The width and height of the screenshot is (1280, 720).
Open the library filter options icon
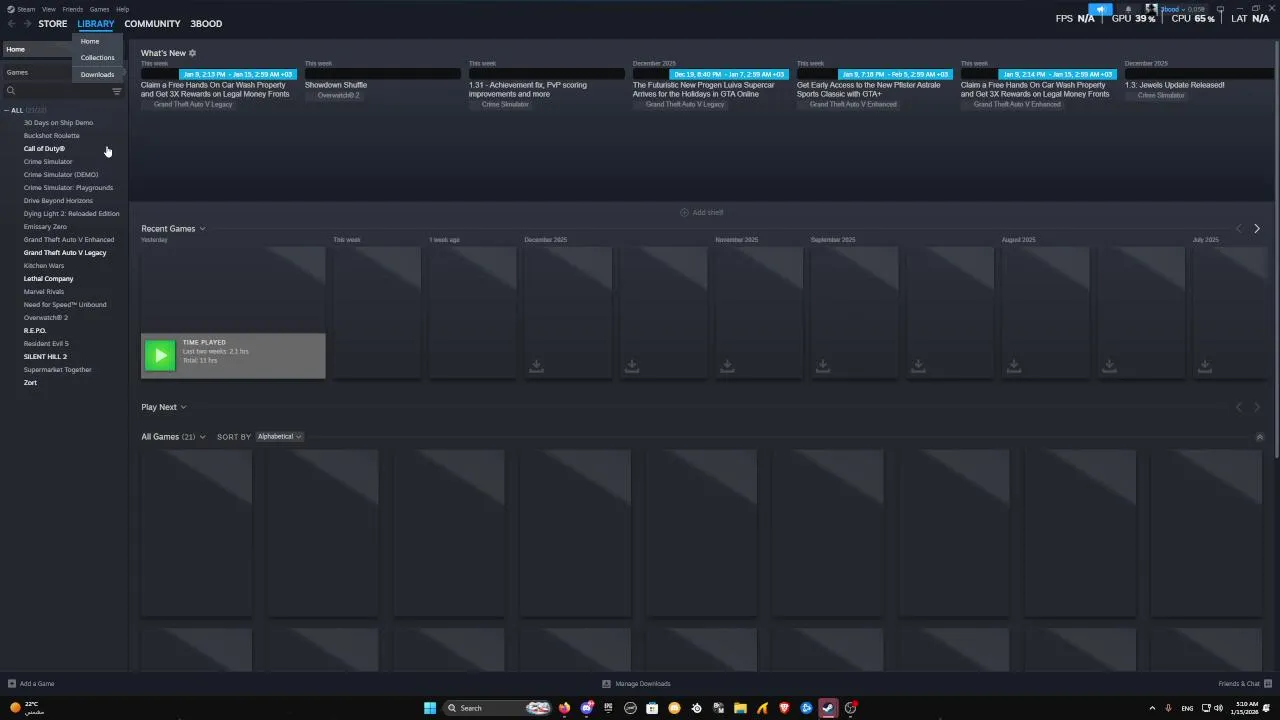(x=116, y=91)
